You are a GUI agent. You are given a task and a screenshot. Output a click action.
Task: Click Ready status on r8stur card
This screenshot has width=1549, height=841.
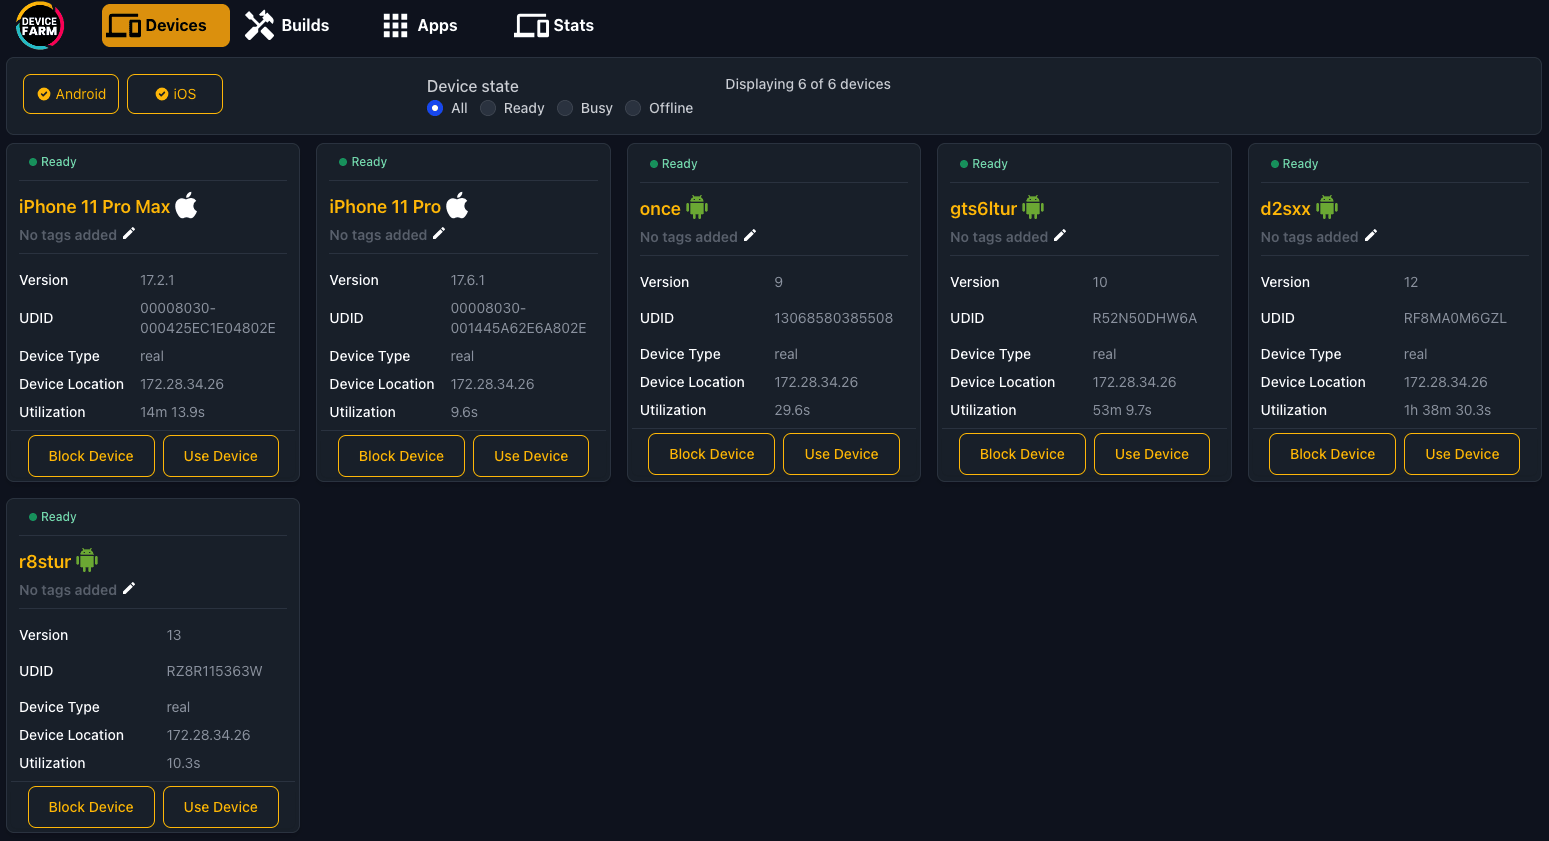click(53, 517)
